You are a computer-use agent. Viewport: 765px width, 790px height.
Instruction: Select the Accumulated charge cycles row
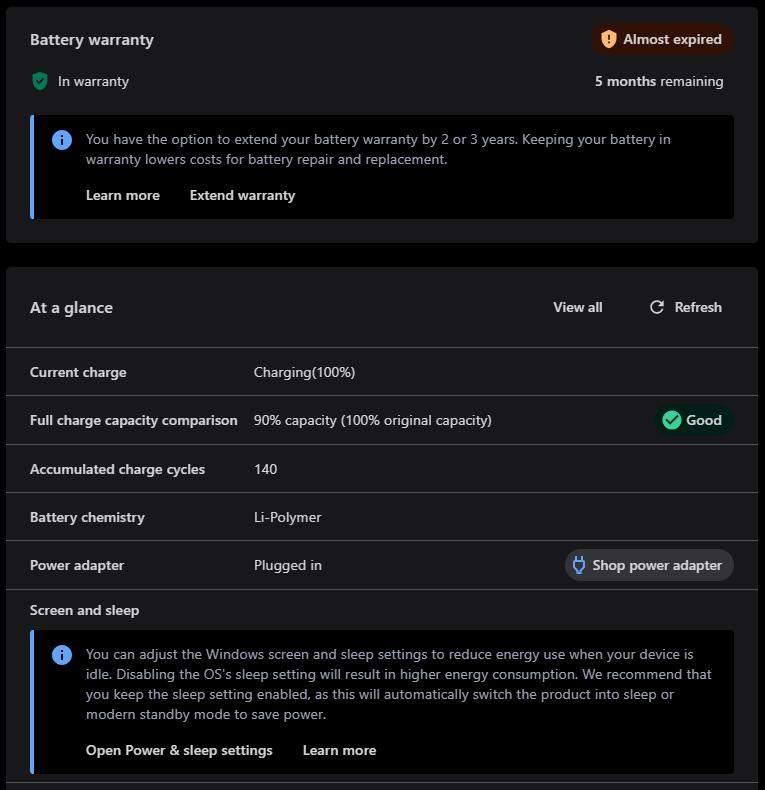[x=381, y=469]
